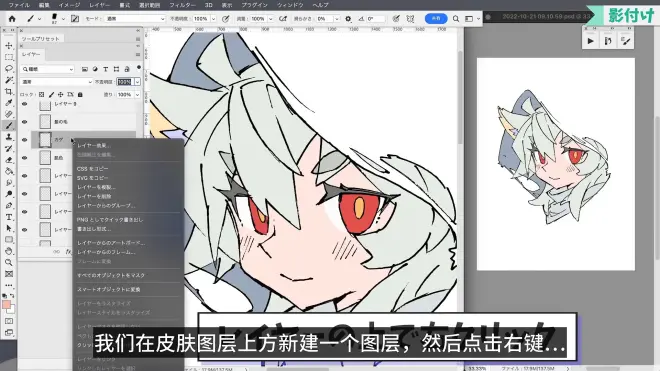Enable airbrush build-up icon
The width and height of the screenshot is (660, 371).
(x=283, y=19)
